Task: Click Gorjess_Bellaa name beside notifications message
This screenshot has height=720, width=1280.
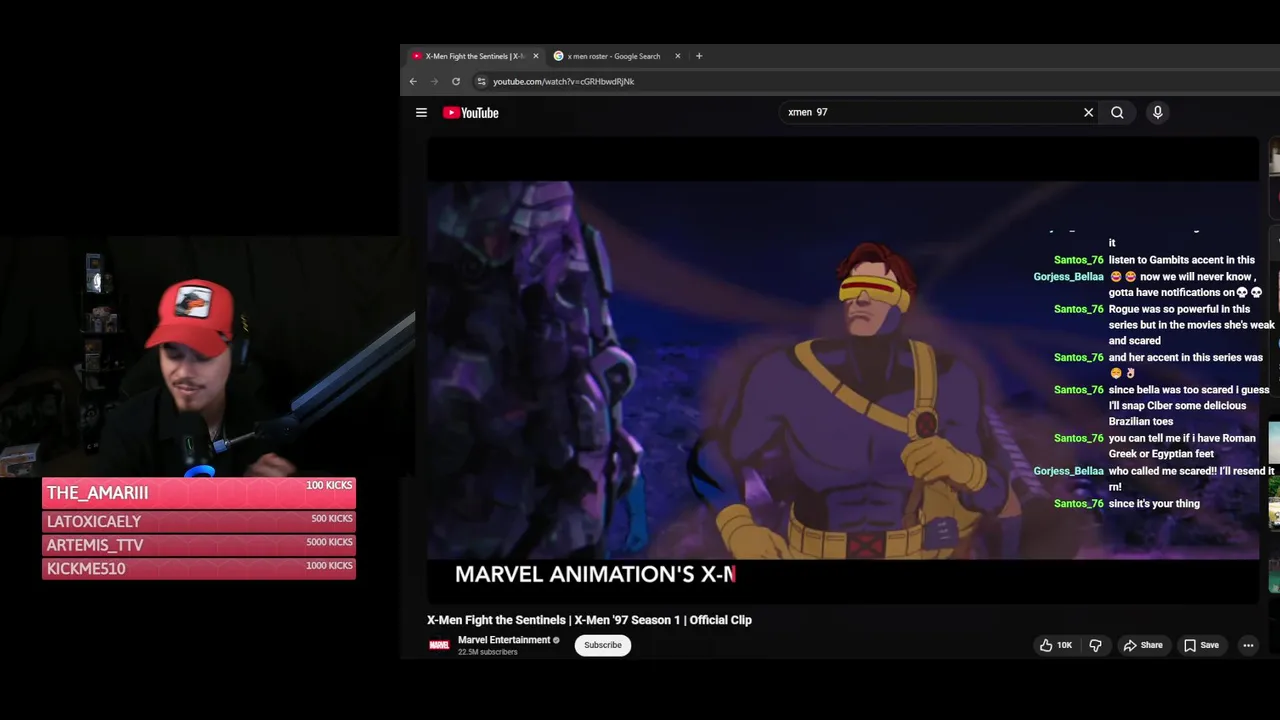Action: tap(1068, 277)
